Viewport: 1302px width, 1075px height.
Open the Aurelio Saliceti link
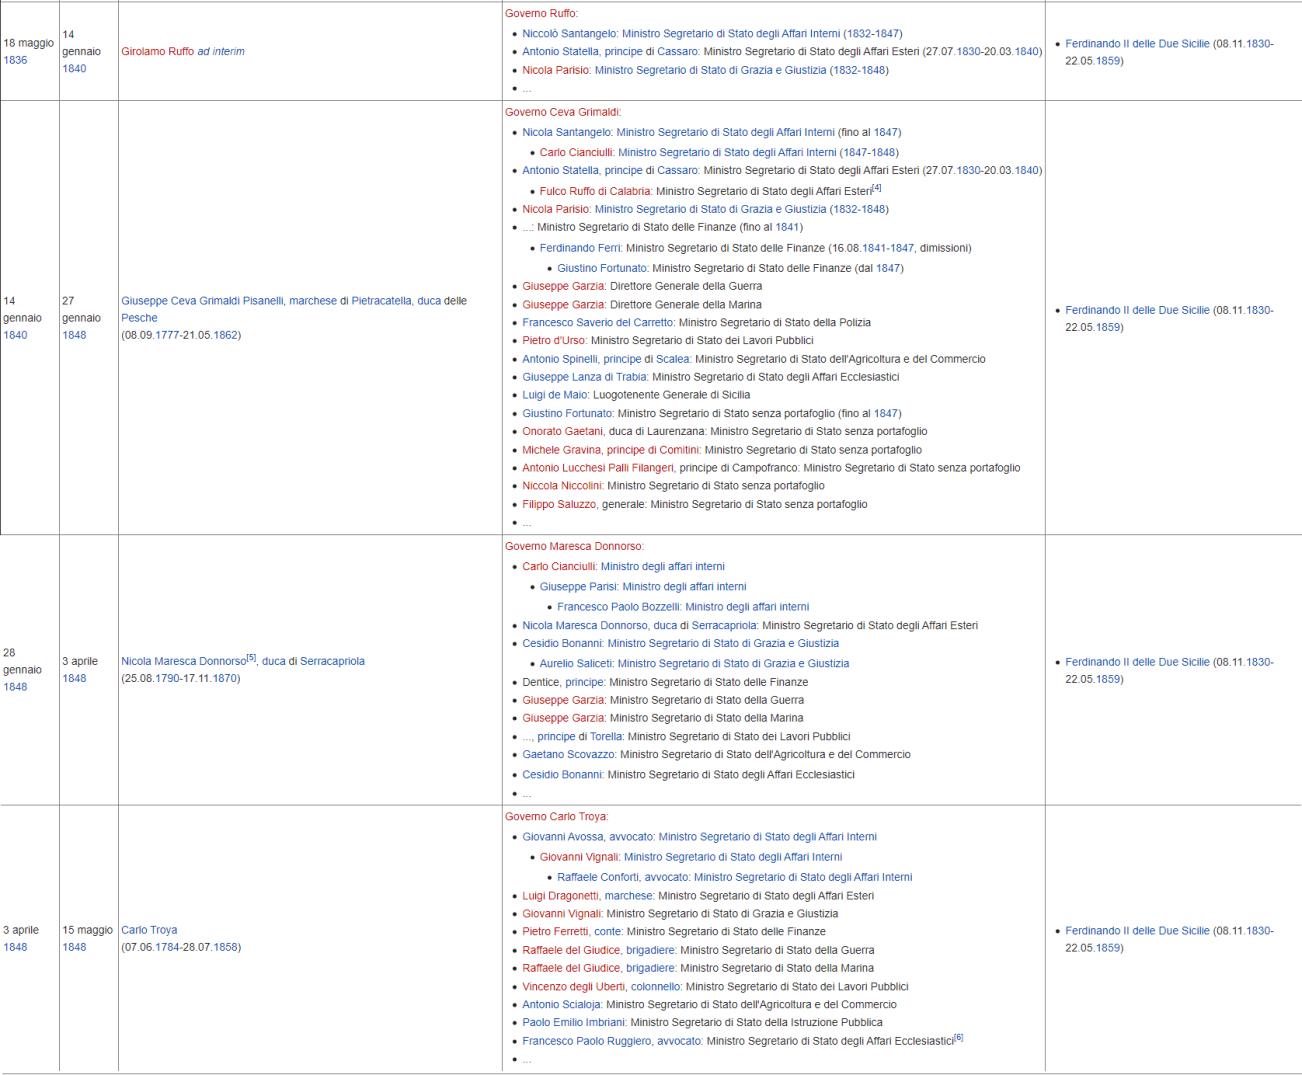[576, 664]
